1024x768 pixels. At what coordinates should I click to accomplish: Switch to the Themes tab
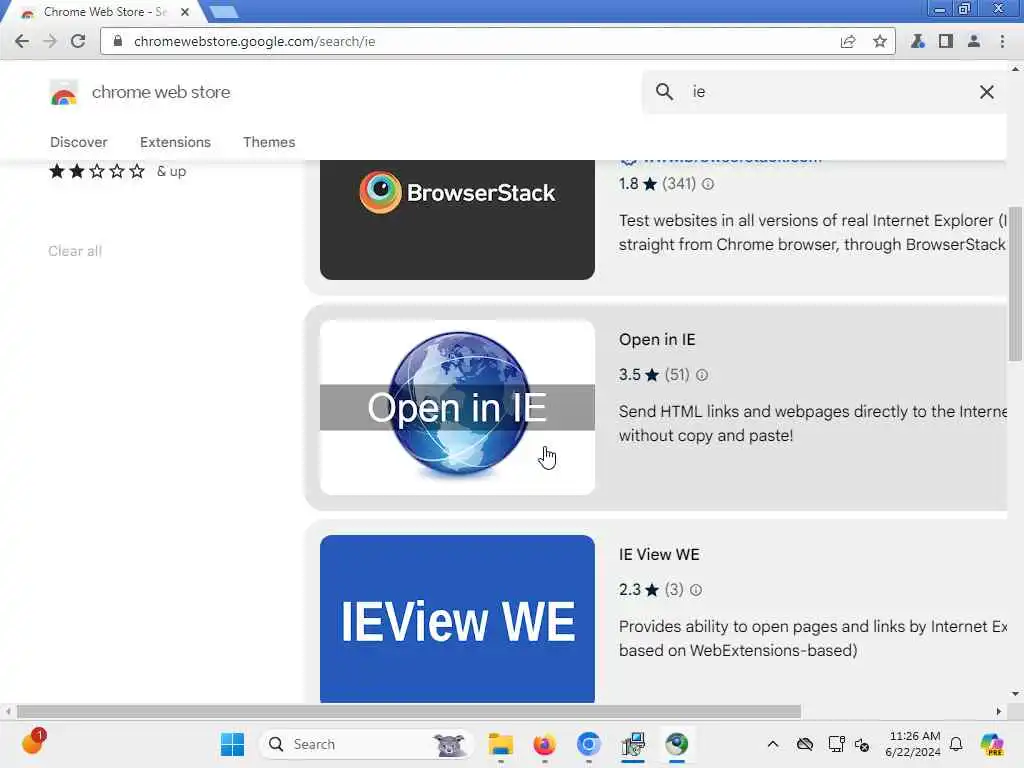[269, 142]
